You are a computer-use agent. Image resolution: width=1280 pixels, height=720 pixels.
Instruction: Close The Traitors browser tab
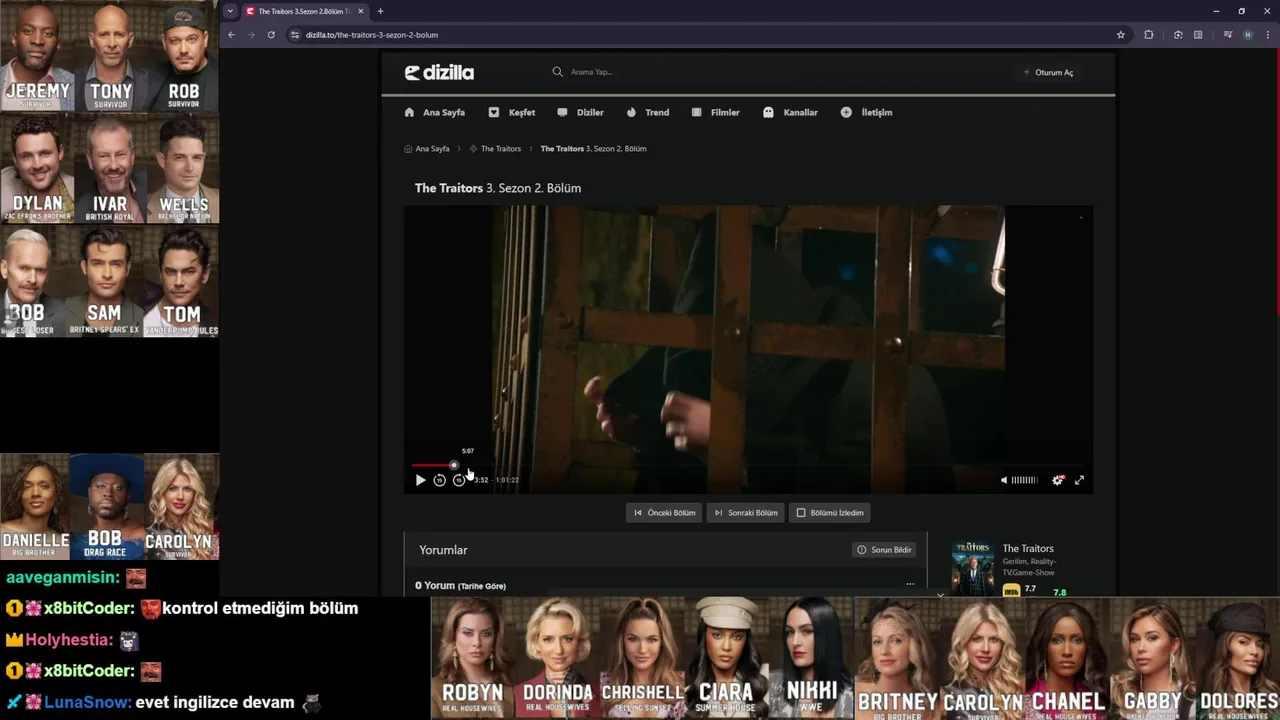(x=361, y=11)
